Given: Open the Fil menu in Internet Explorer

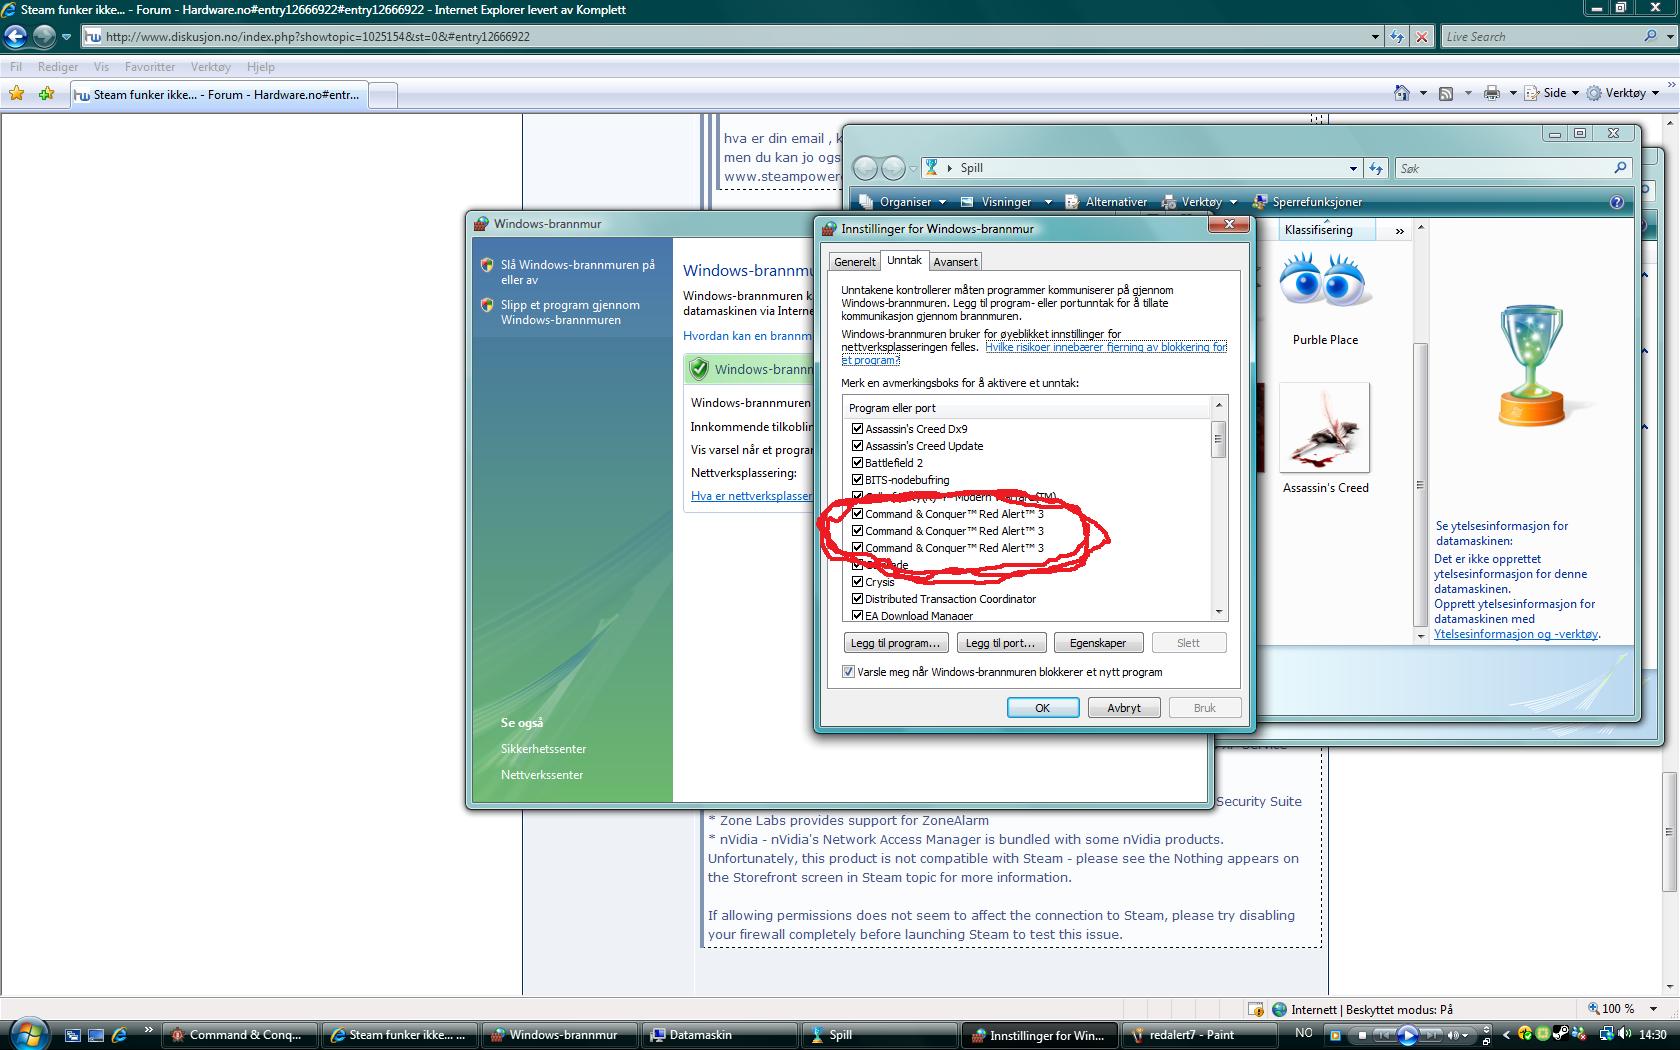Looking at the screenshot, I should [15, 67].
